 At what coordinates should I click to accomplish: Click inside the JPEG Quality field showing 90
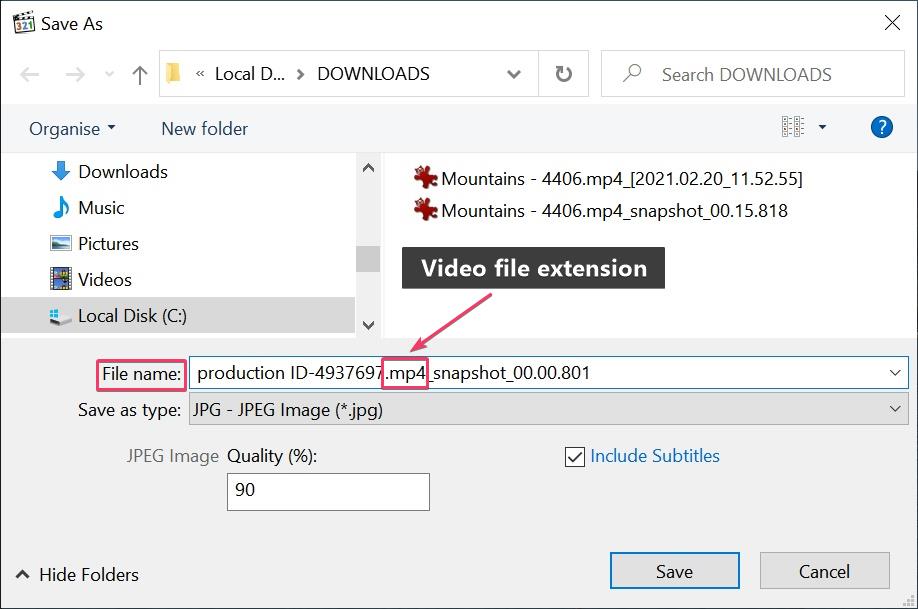coord(330,491)
